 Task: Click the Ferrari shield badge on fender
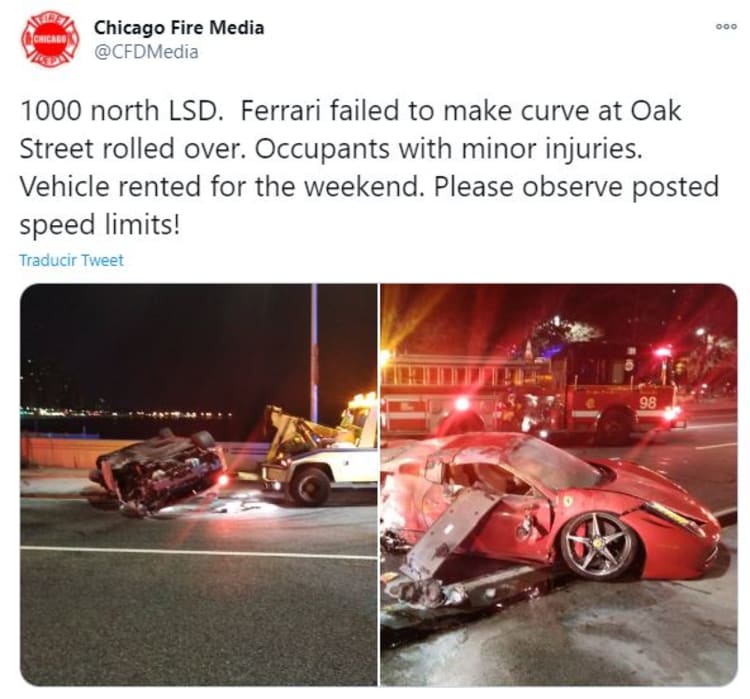click(x=568, y=500)
